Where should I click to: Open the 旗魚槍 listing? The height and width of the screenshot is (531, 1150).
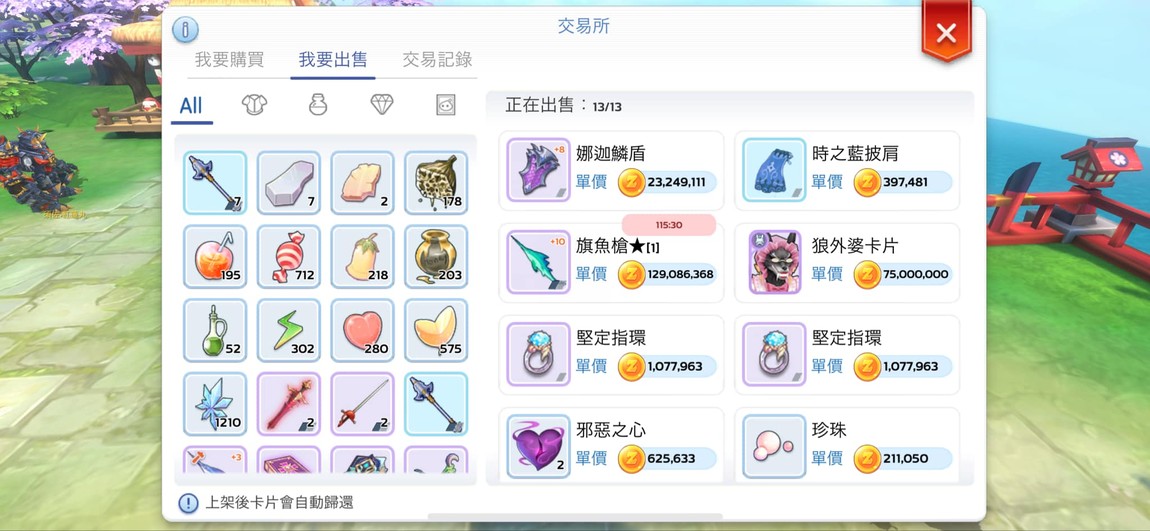611,263
